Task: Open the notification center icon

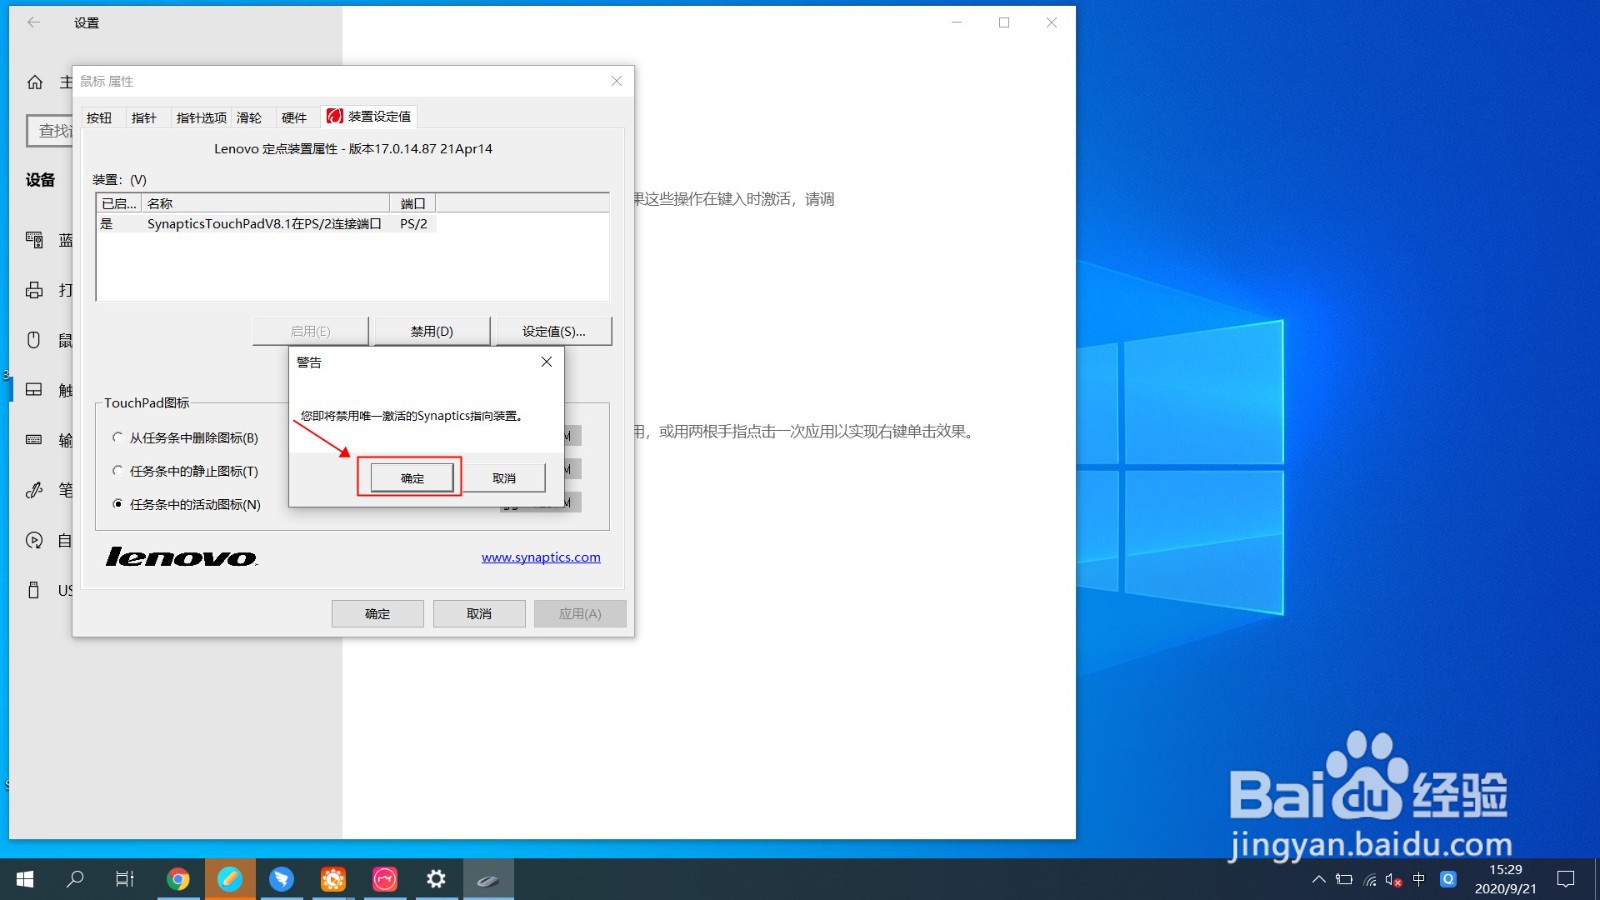Action: click(1566, 879)
